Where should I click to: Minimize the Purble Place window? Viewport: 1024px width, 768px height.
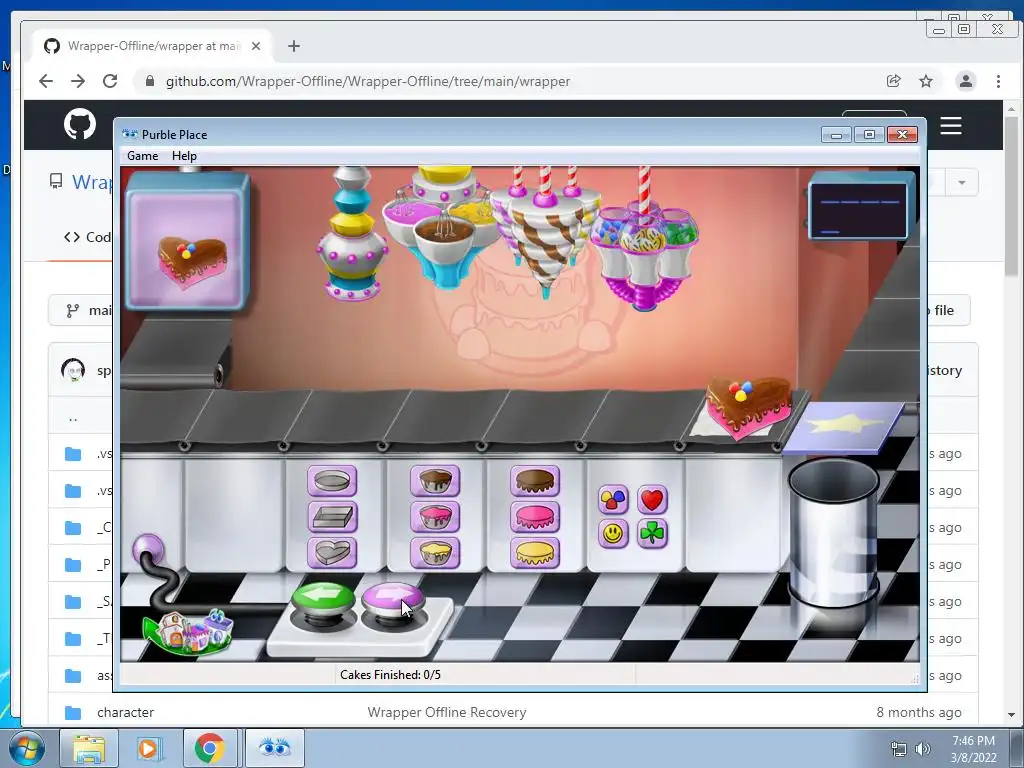point(836,135)
